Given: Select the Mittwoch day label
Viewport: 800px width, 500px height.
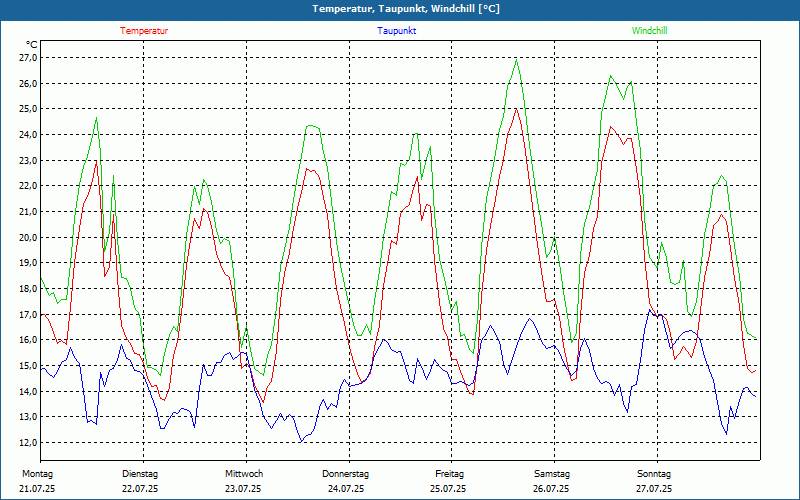Looking at the screenshot, I should click(244, 473).
